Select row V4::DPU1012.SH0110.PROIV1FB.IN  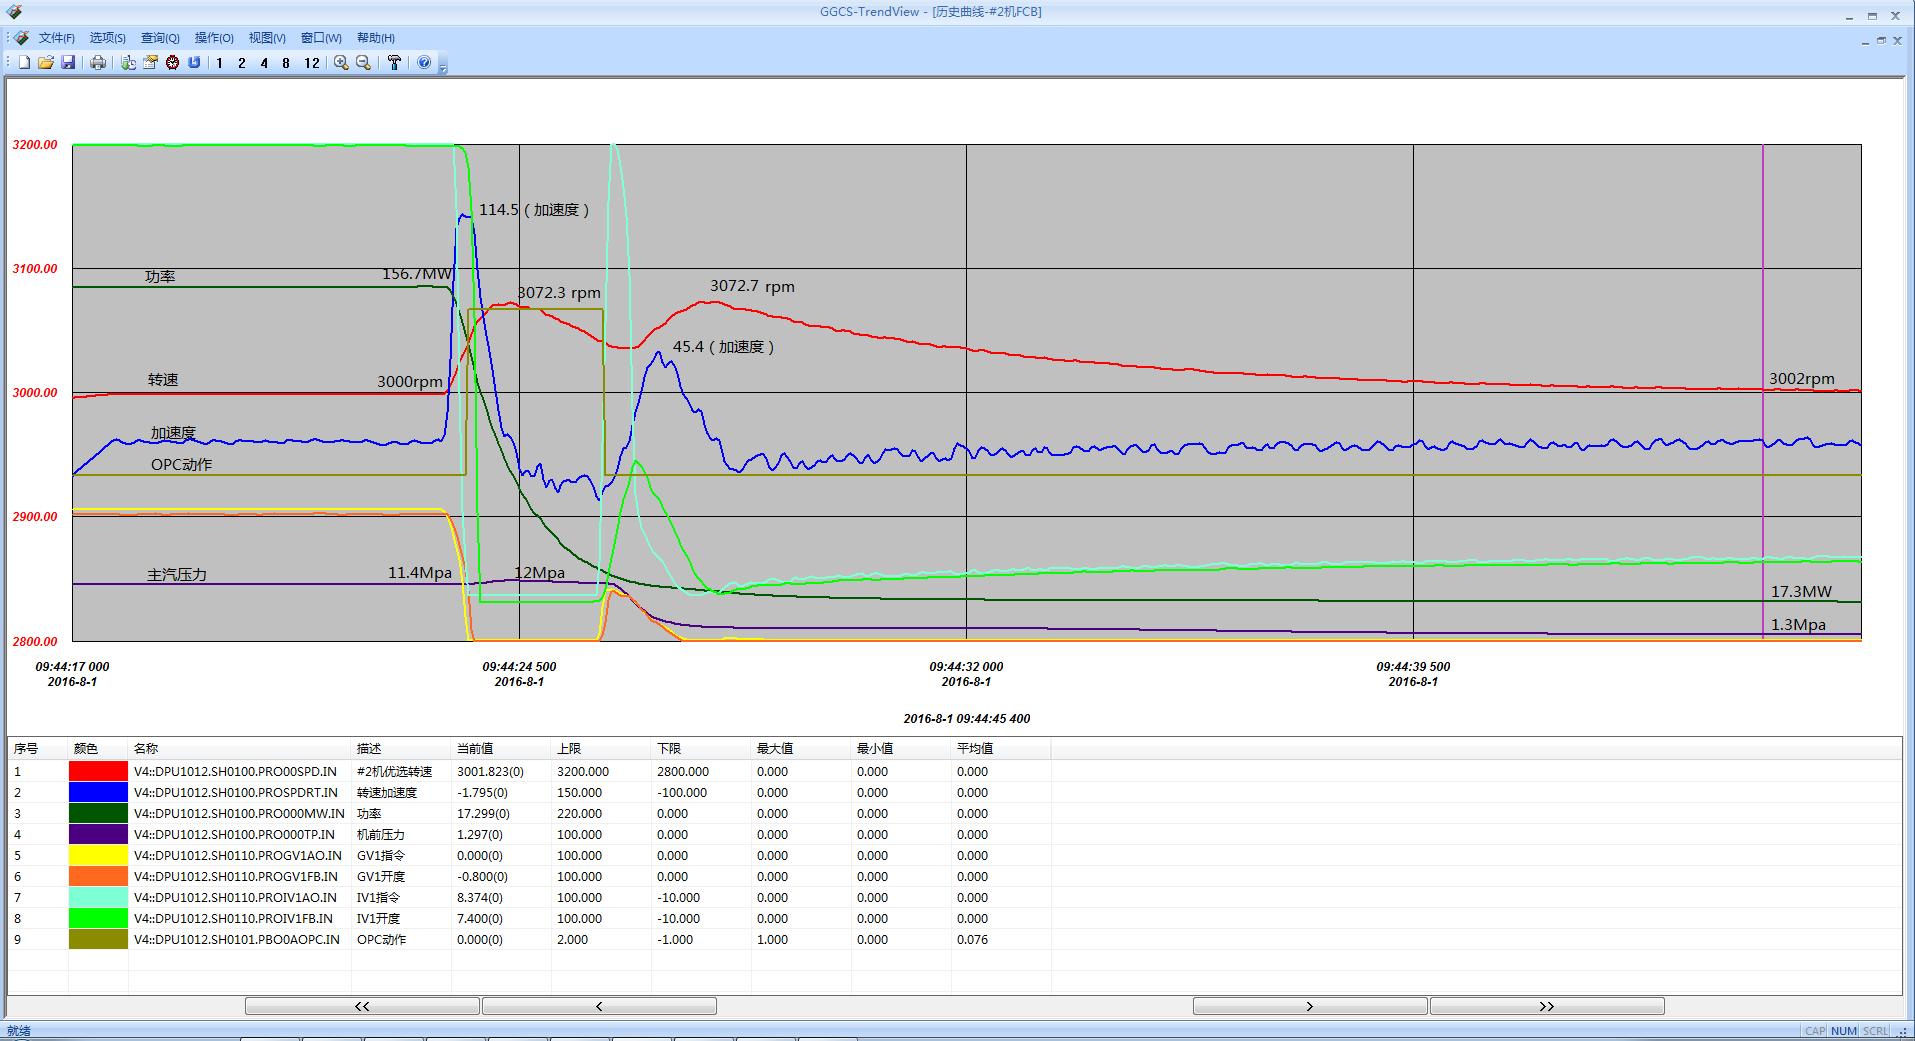[529, 918]
